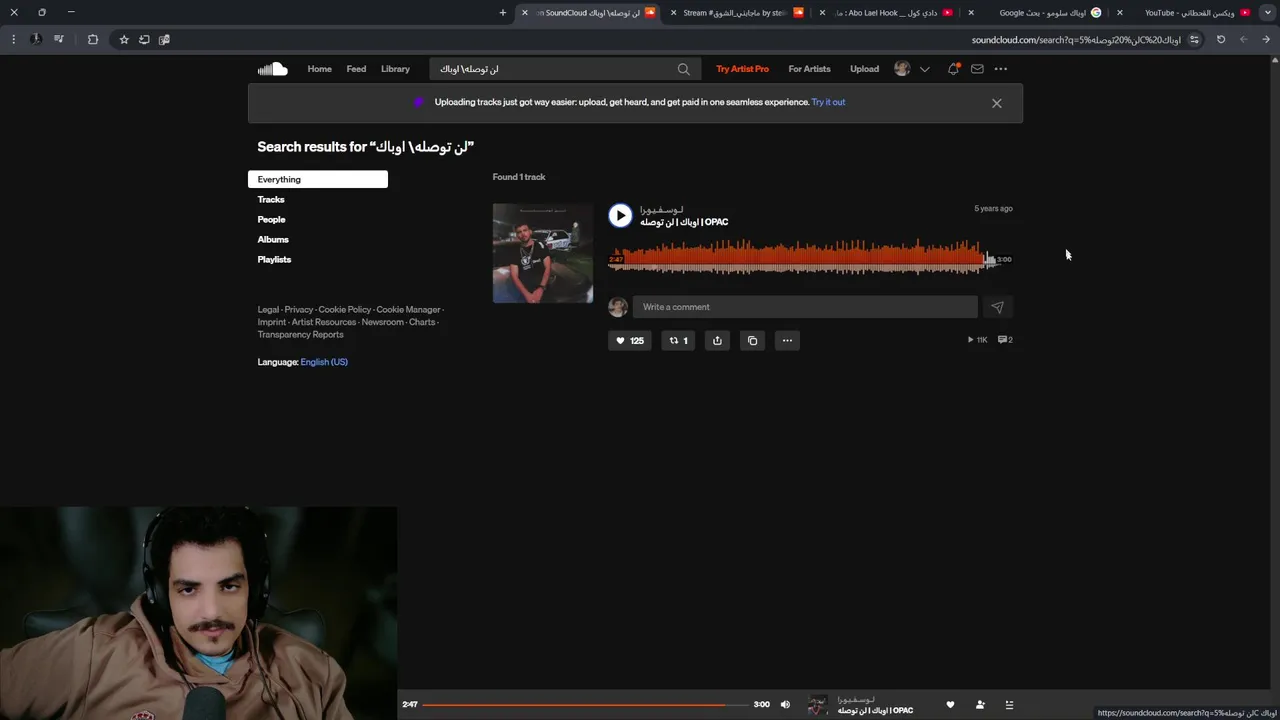
Task: Open the Library page
Action: click(x=395, y=69)
